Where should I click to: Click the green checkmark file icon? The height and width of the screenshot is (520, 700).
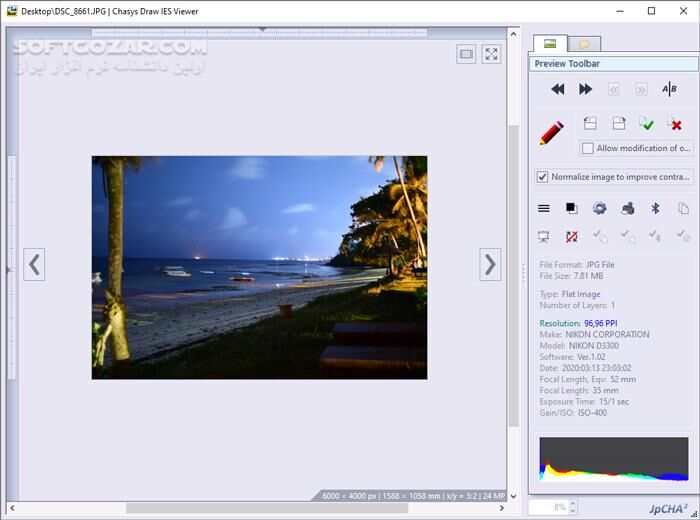click(x=647, y=124)
